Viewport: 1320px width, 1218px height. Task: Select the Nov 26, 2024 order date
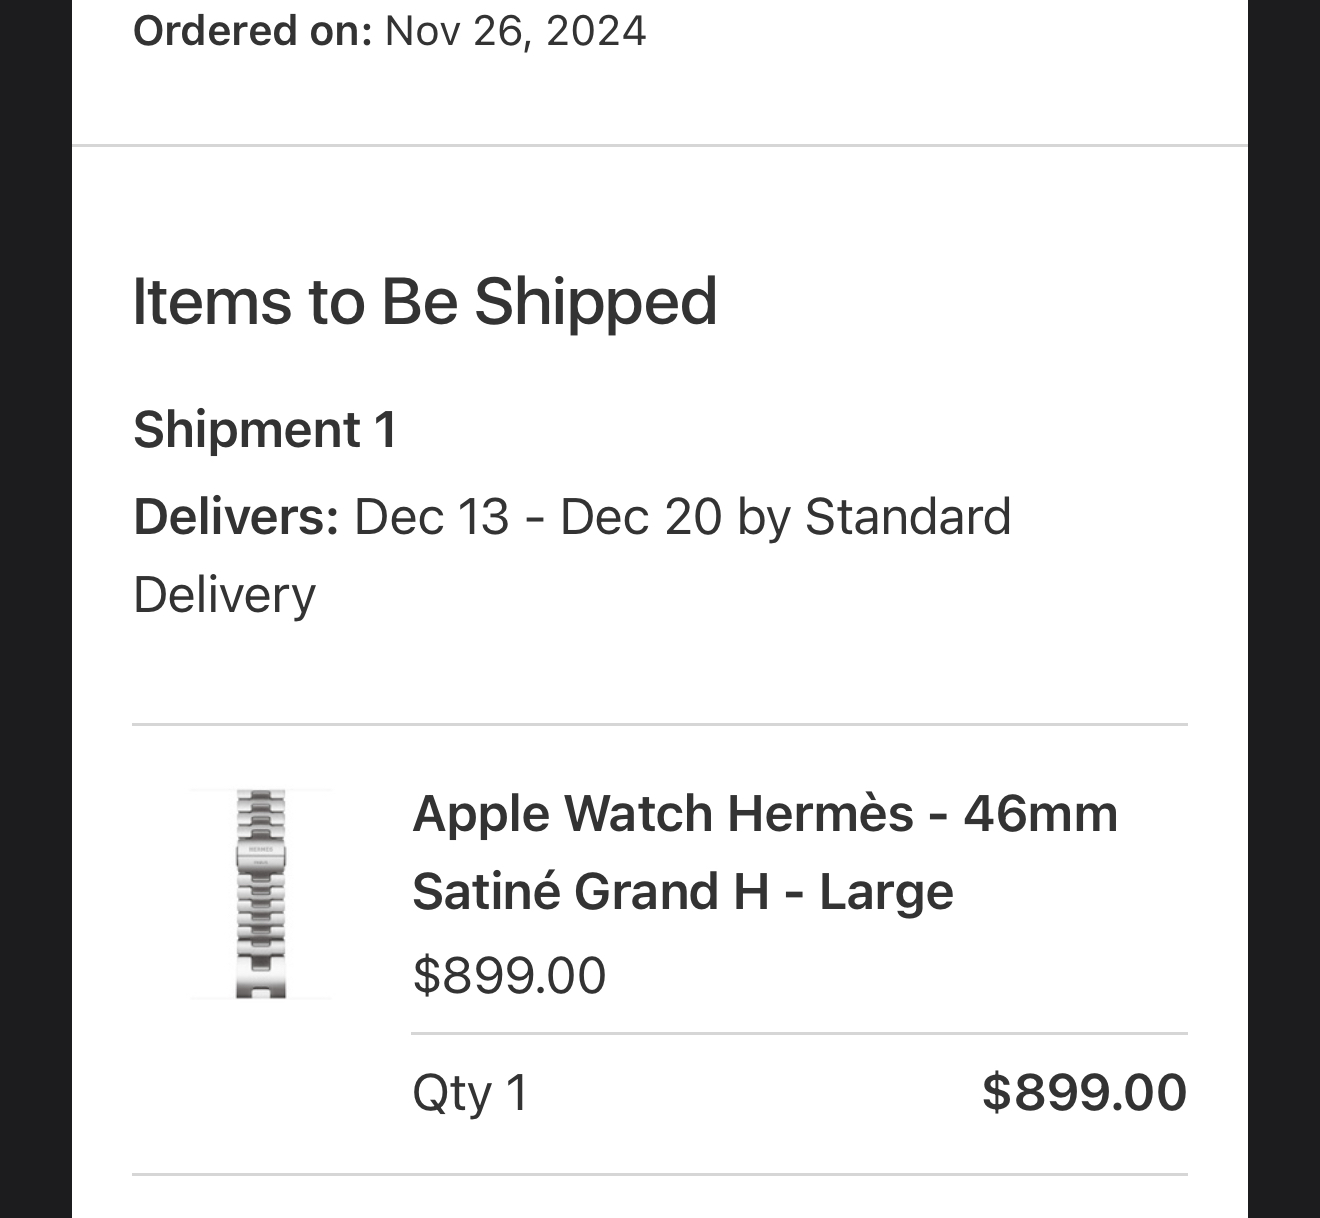pos(515,31)
